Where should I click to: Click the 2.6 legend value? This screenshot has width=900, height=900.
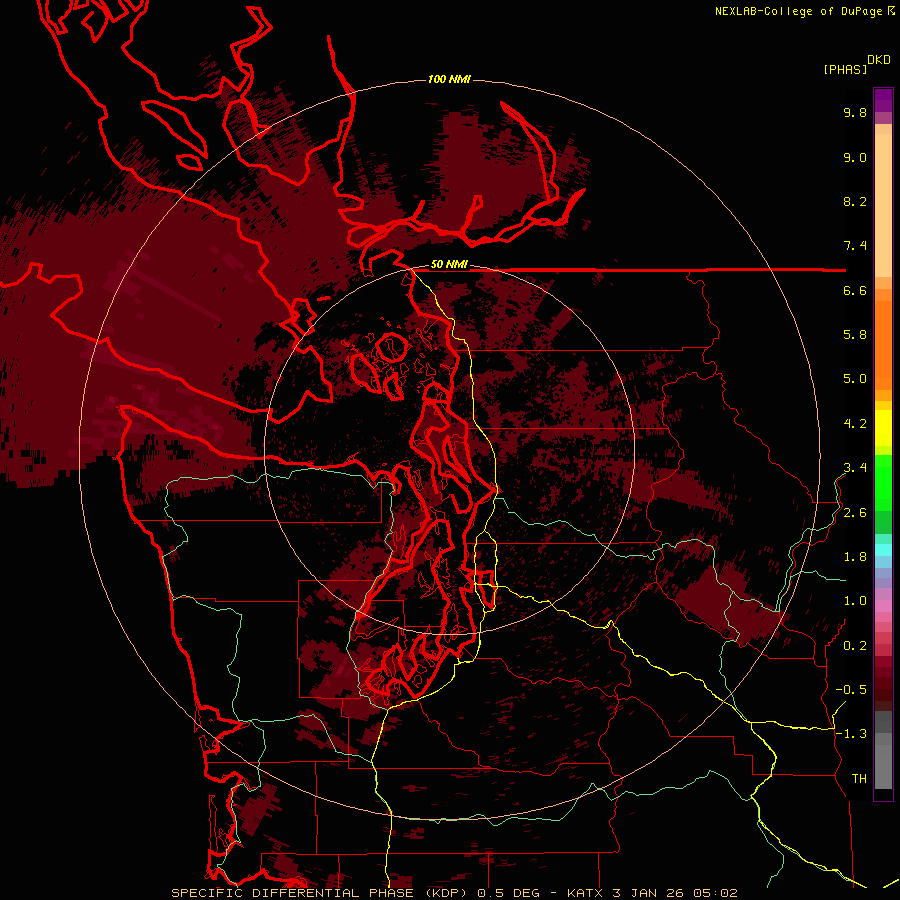point(855,513)
